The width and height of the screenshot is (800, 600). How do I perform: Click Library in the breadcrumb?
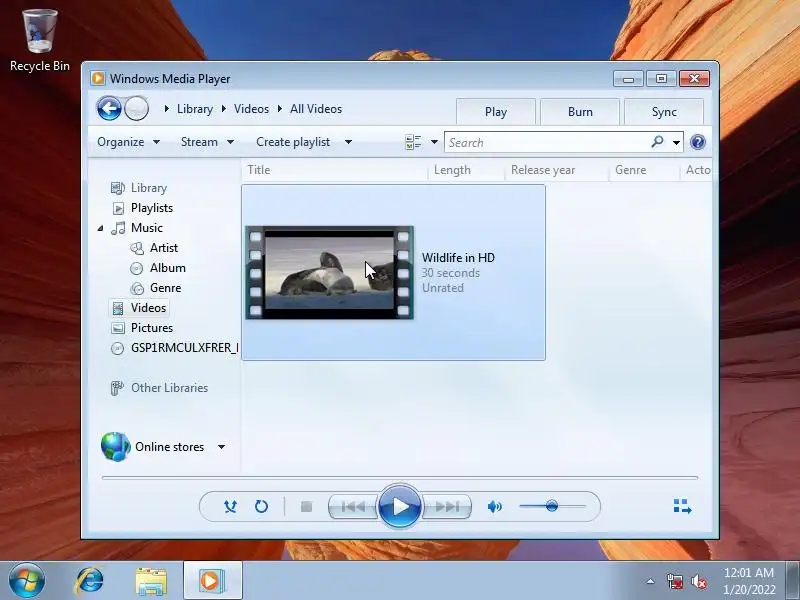(195, 109)
